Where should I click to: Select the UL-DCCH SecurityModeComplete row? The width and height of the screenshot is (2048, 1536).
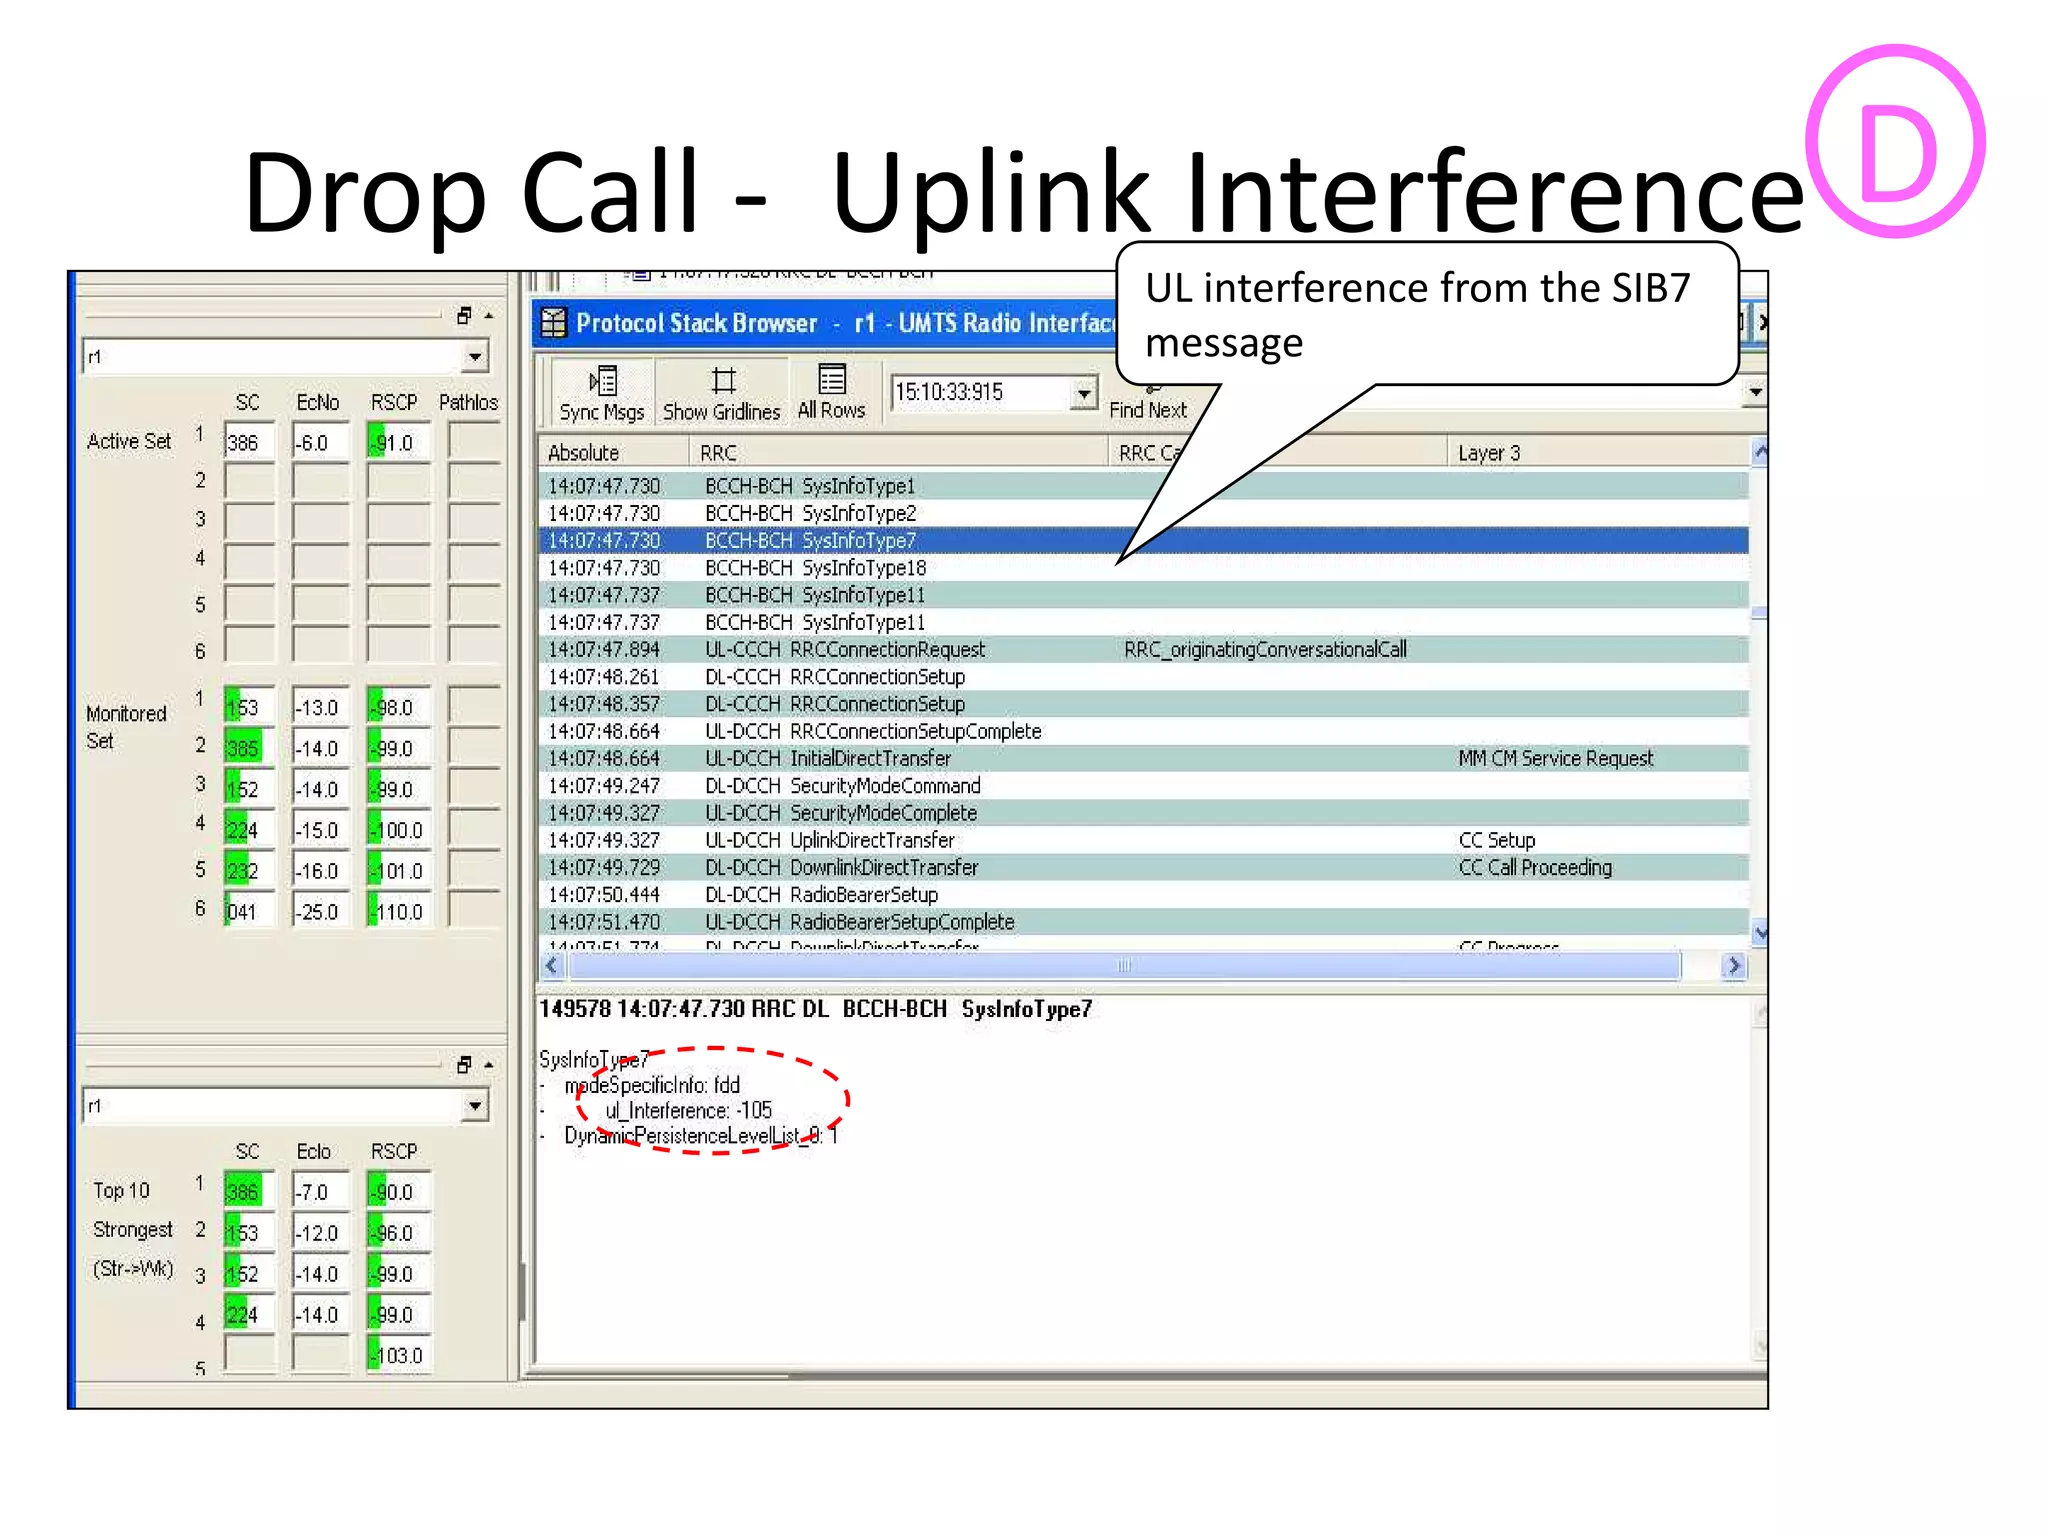1144,813
